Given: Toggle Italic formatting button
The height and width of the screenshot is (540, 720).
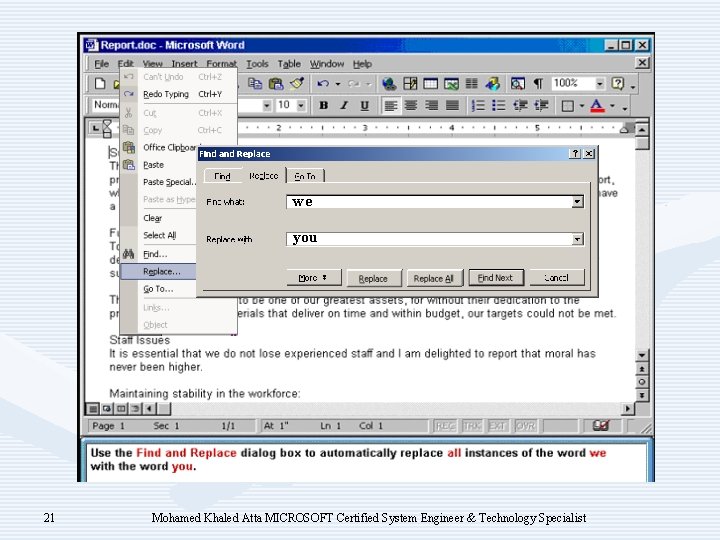Looking at the screenshot, I should [344, 106].
